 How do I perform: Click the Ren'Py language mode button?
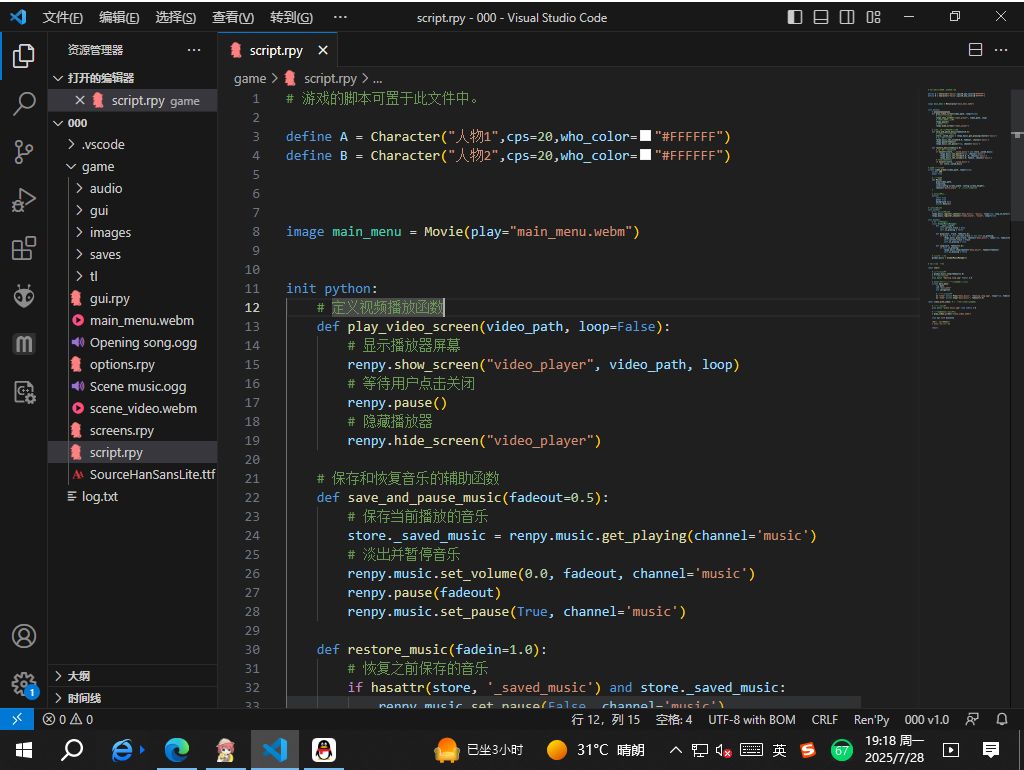(x=871, y=719)
